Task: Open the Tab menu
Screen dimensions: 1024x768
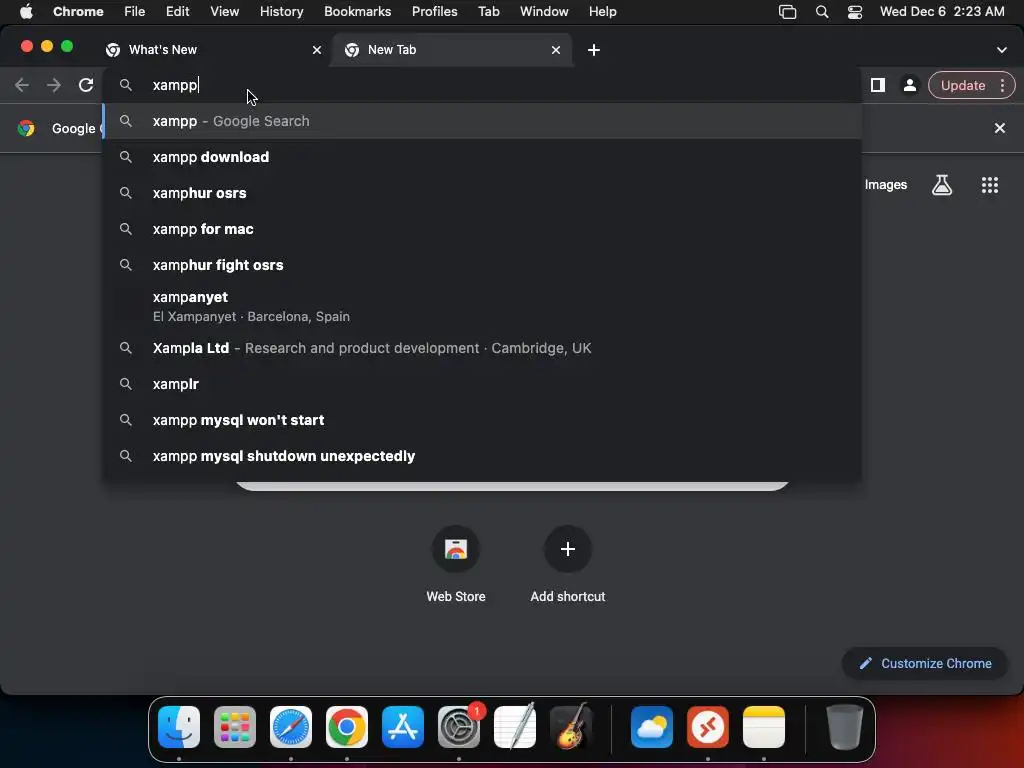Action: pos(488,12)
